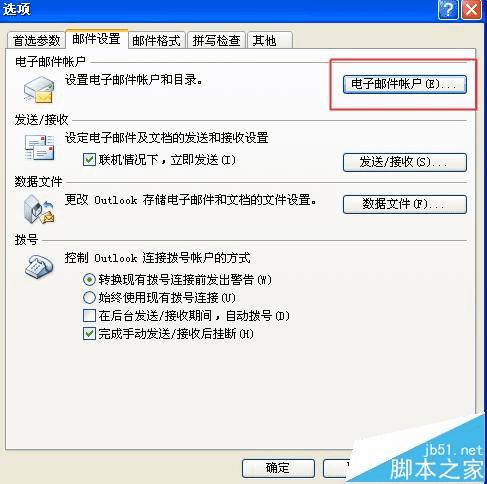Click the help question mark icon

pos(448,10)
